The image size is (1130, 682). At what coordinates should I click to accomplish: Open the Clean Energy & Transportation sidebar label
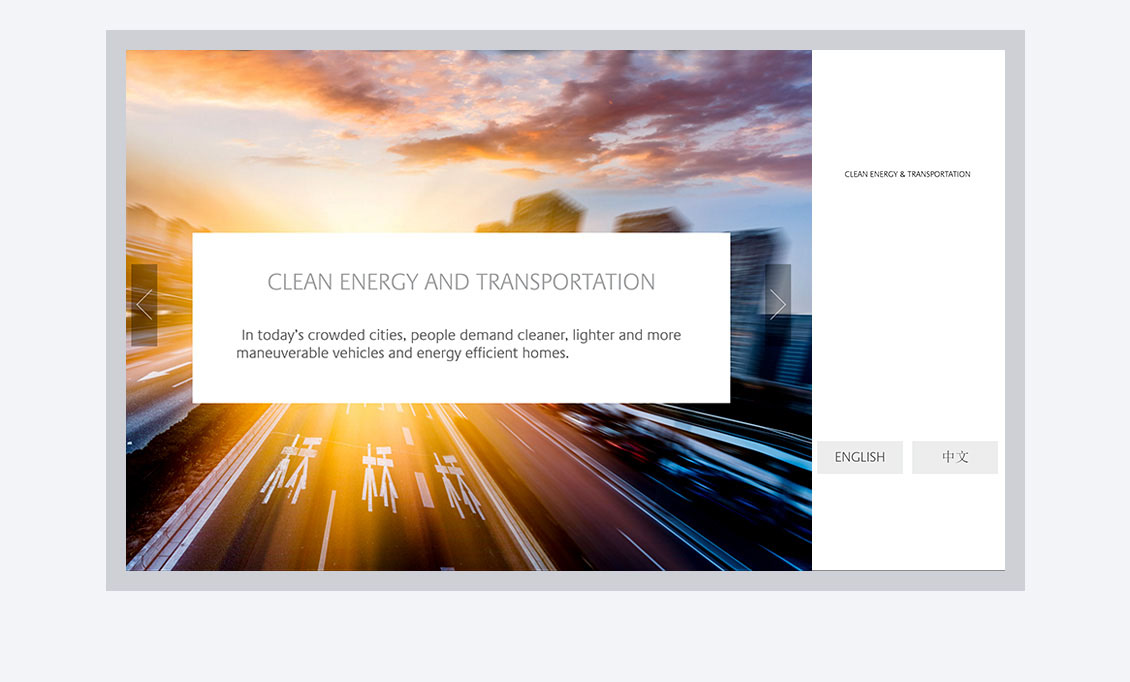pos(907,174)
